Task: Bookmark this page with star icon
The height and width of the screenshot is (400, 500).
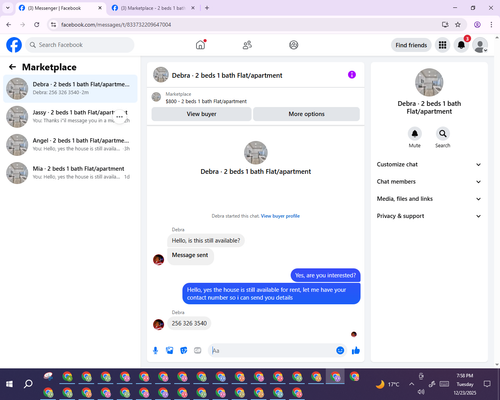Action: point(458,25)
